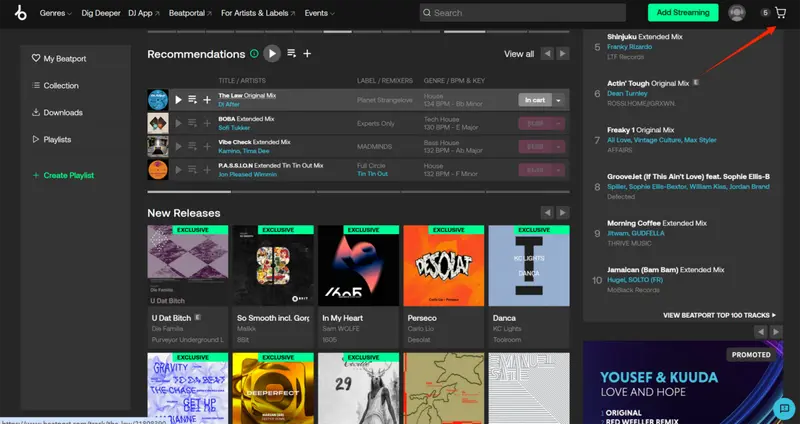800x424 pixels.
Task: Open Dean Turnley artist link
Action: [627, 93]
